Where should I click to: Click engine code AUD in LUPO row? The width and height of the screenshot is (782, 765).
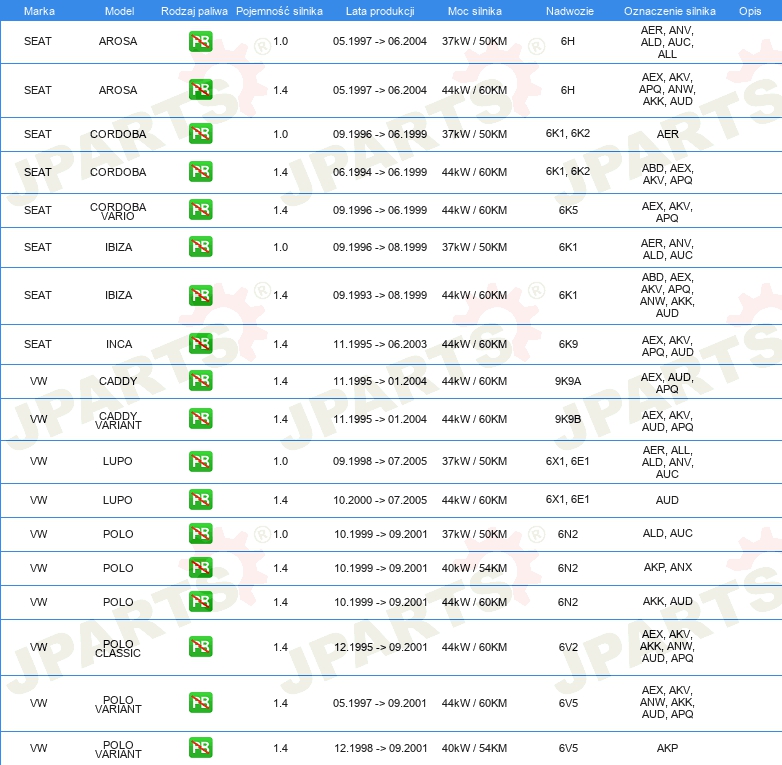click(667, 500)
